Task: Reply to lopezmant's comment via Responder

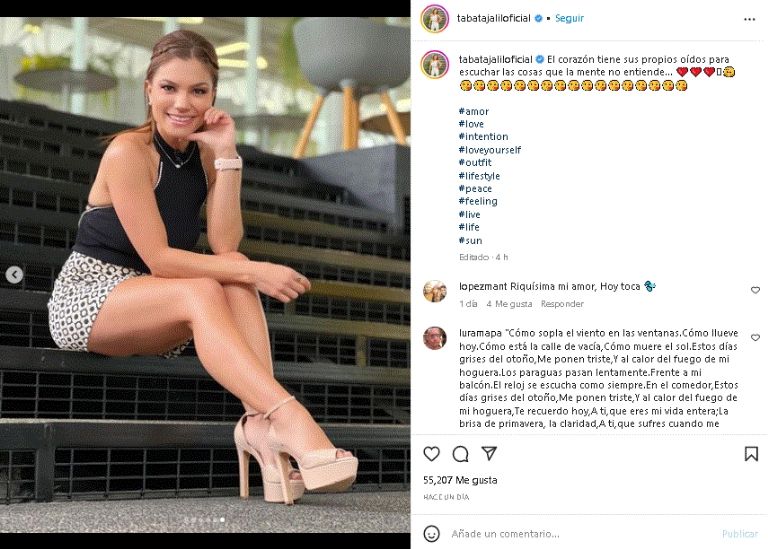Action: pos(562,304)
